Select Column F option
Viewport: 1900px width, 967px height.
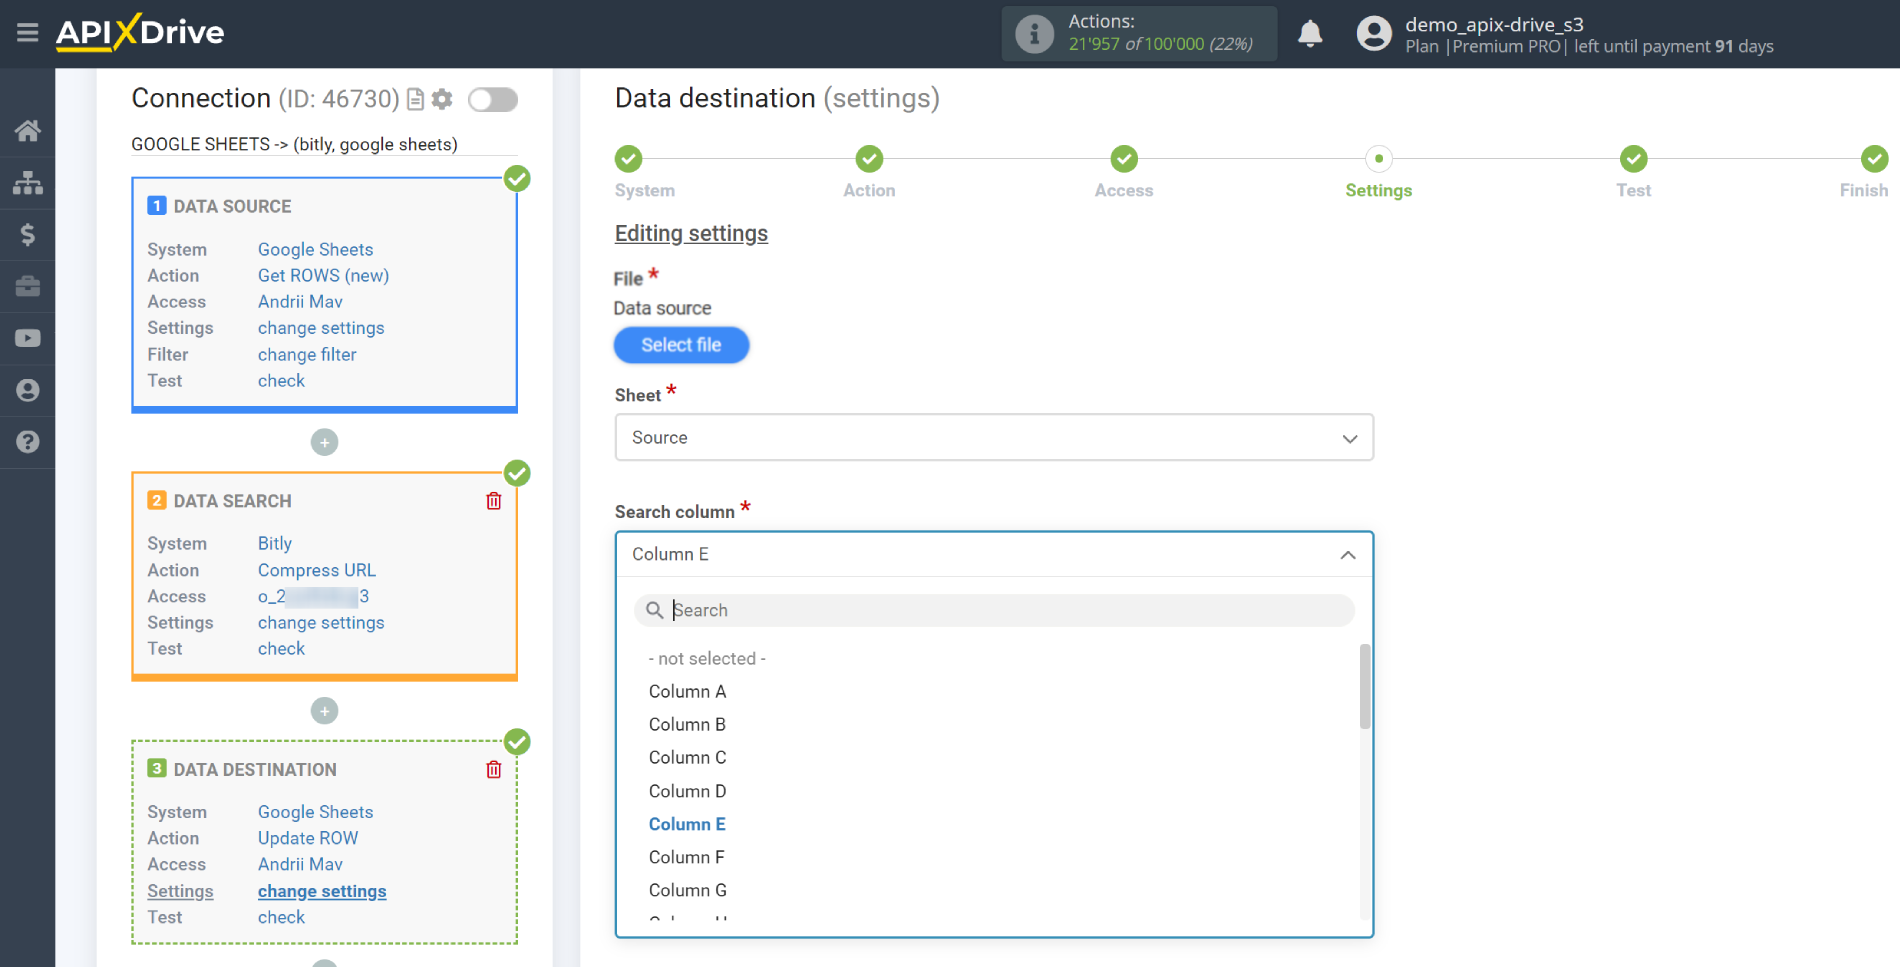pos(686,857)
